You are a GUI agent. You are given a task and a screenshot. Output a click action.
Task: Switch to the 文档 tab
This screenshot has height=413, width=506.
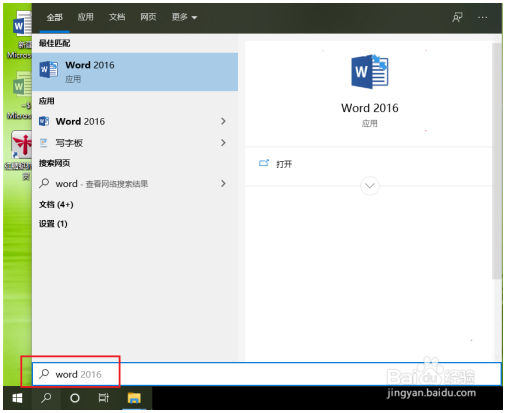(117, 17)
